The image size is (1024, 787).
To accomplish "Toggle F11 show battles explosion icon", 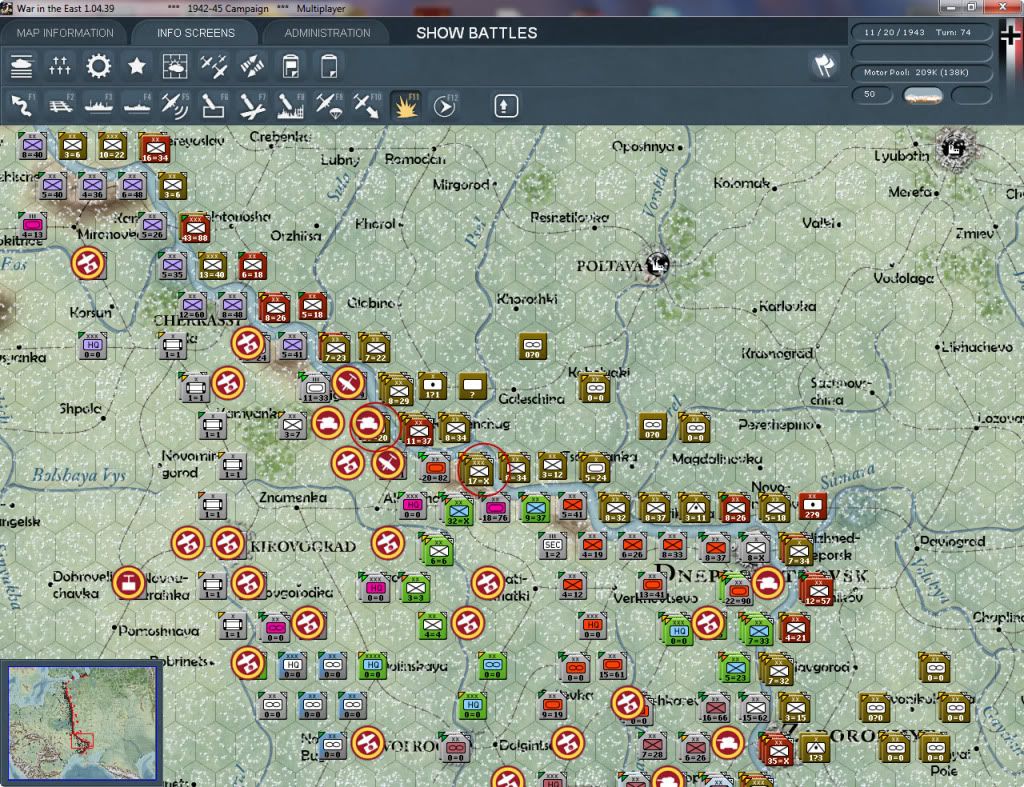I will tap(406, 106).
